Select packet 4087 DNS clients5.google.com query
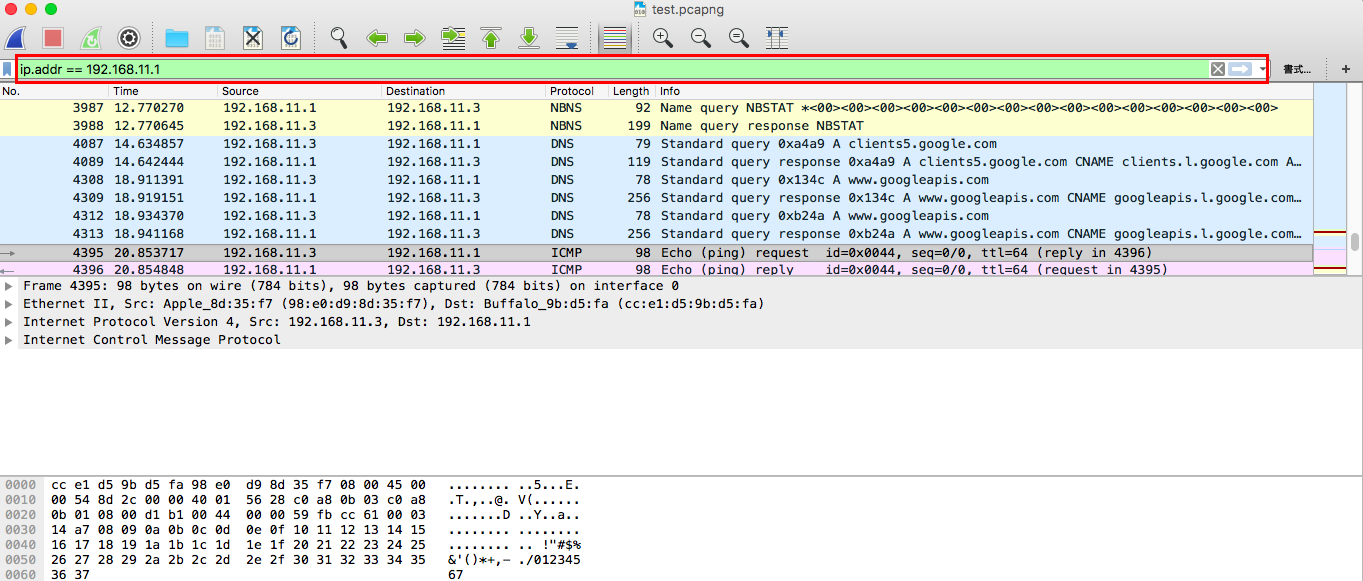Viewport: 1363px width, 581px height. (655, 144)
